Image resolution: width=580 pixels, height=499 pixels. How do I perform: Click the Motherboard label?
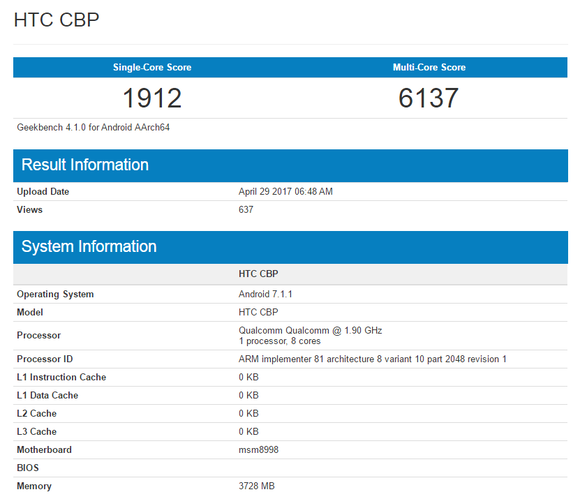coord(44,450)
